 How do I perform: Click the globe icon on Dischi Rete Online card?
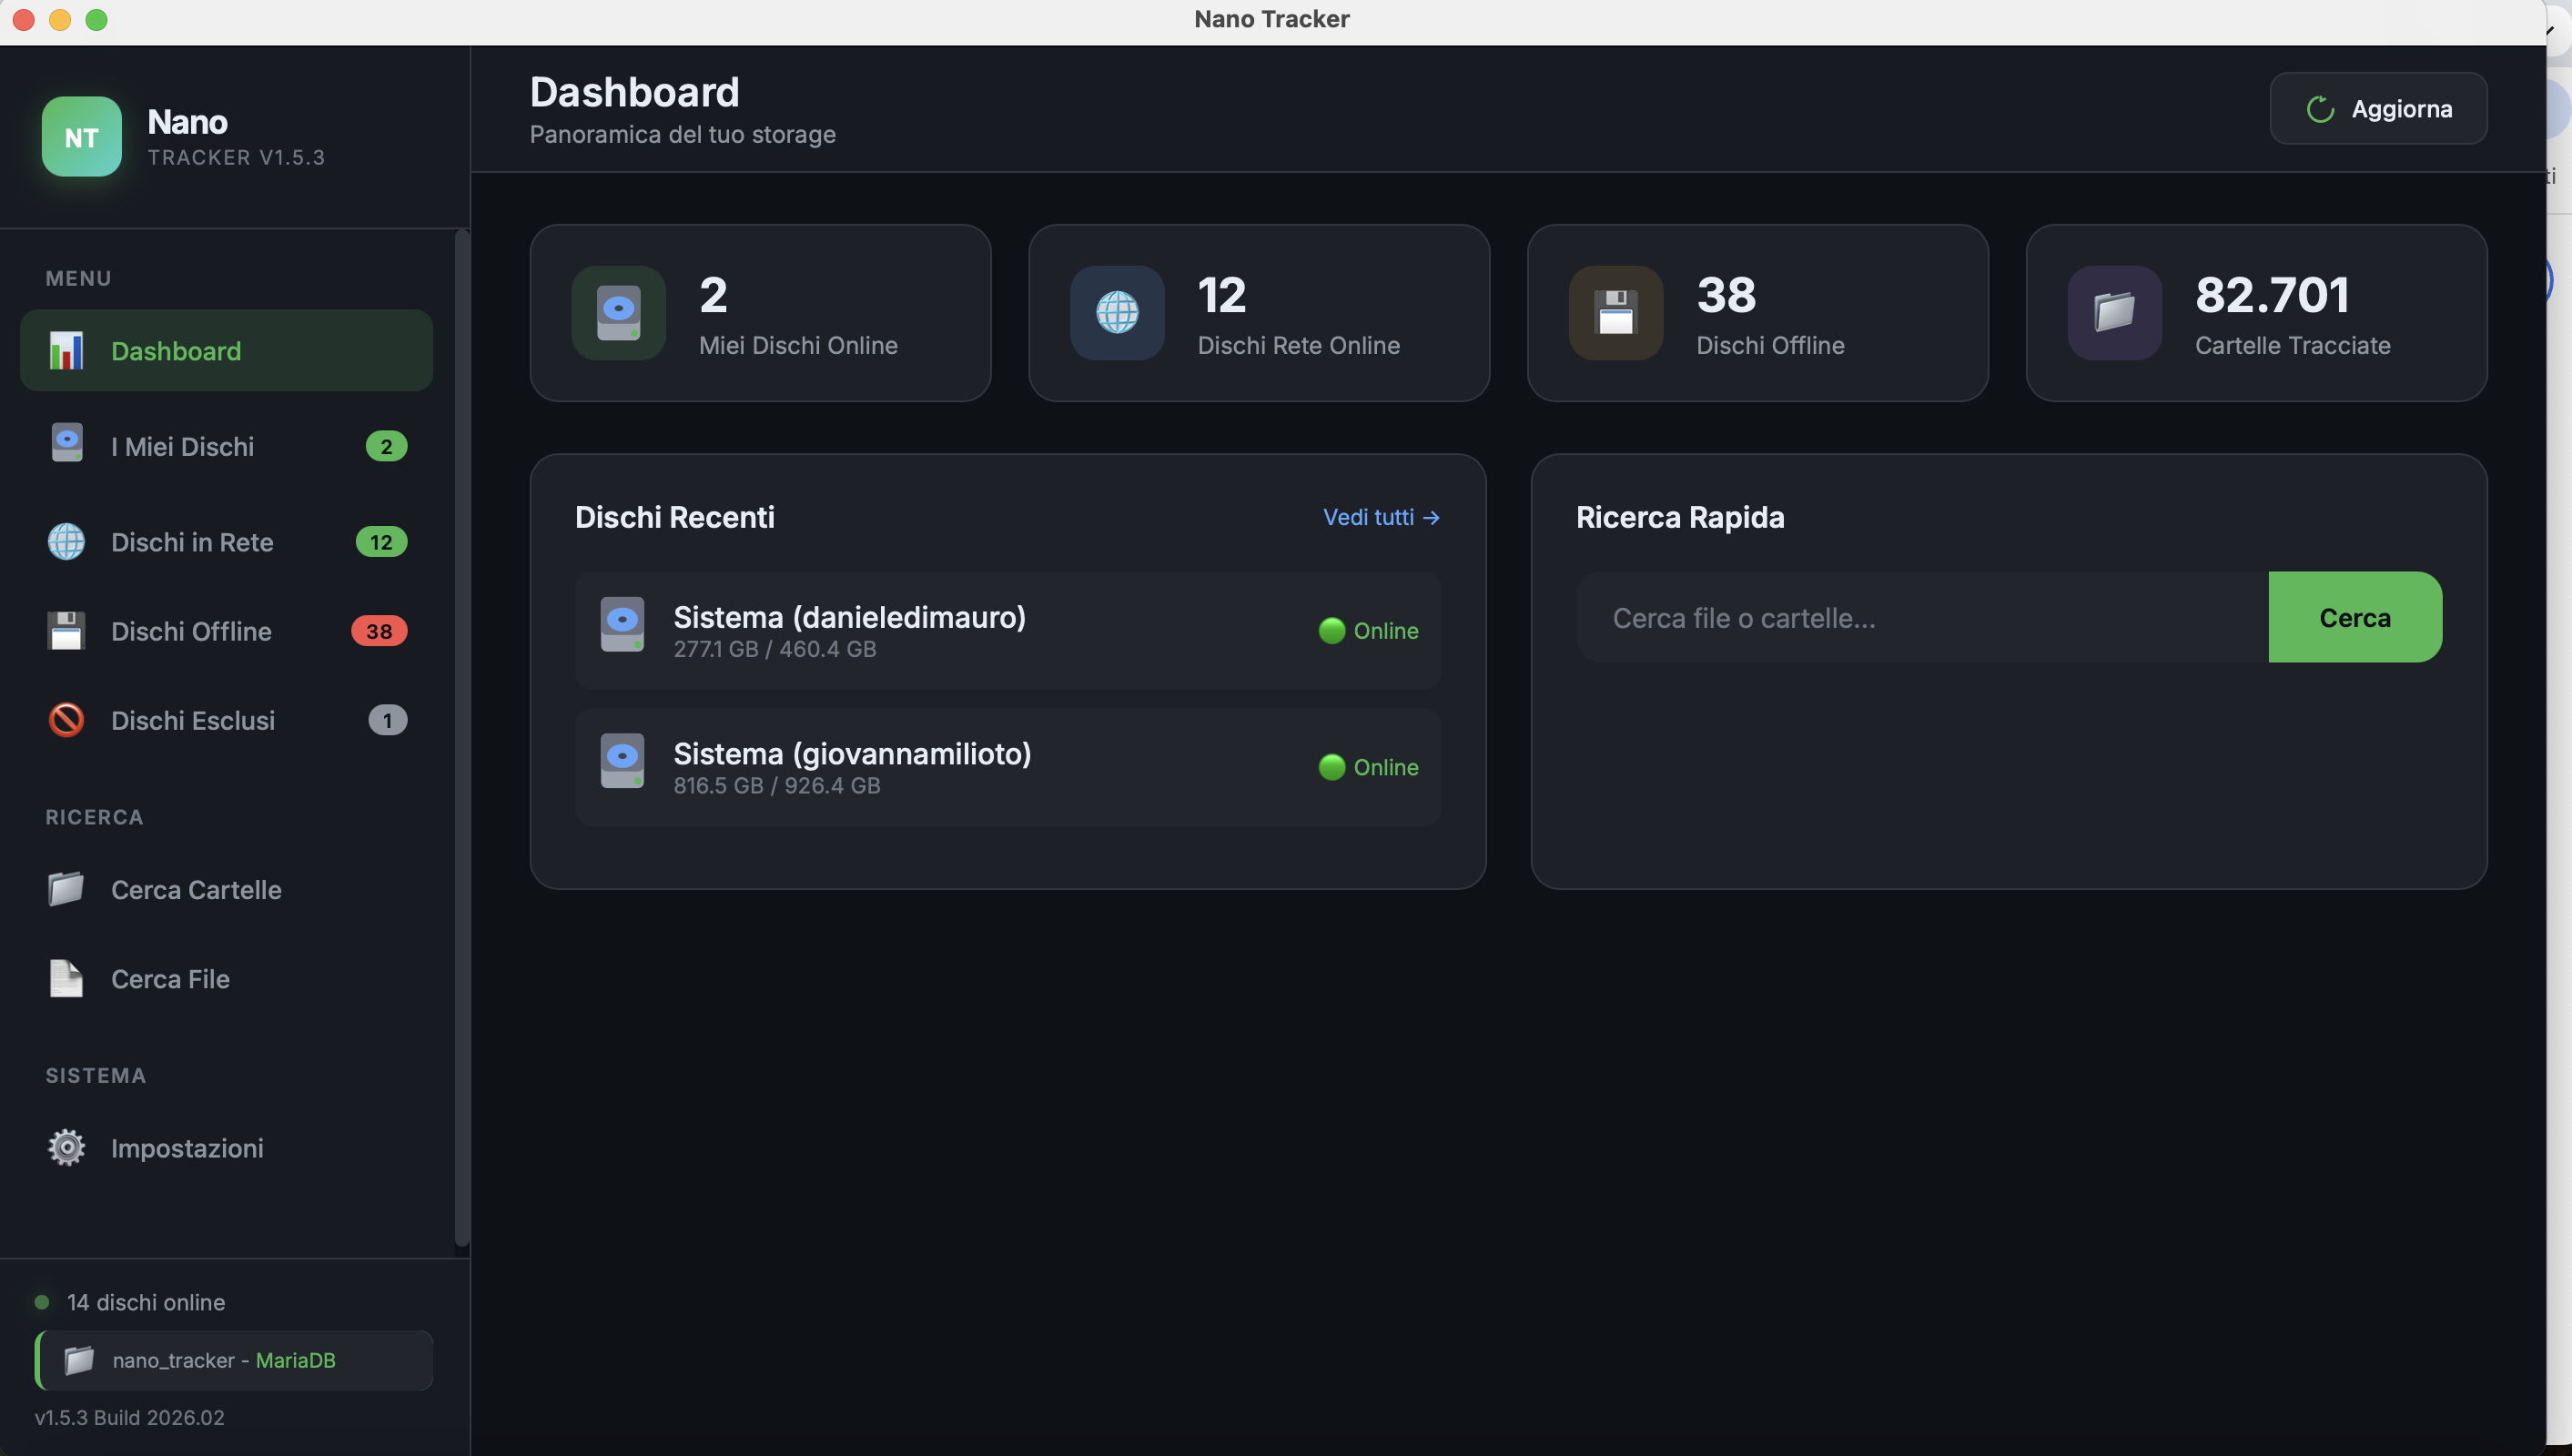(1116, 313)
